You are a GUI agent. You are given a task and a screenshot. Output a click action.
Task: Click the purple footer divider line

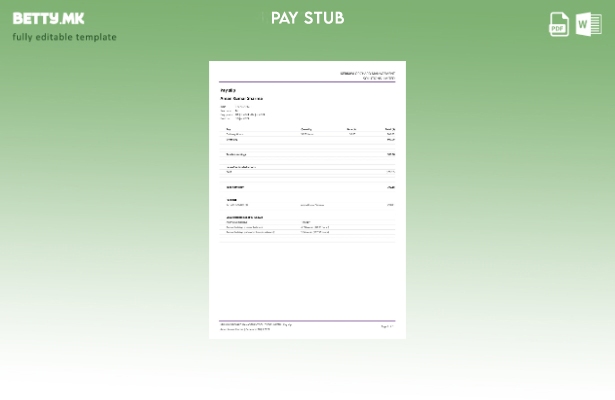[x=307, y=320]
